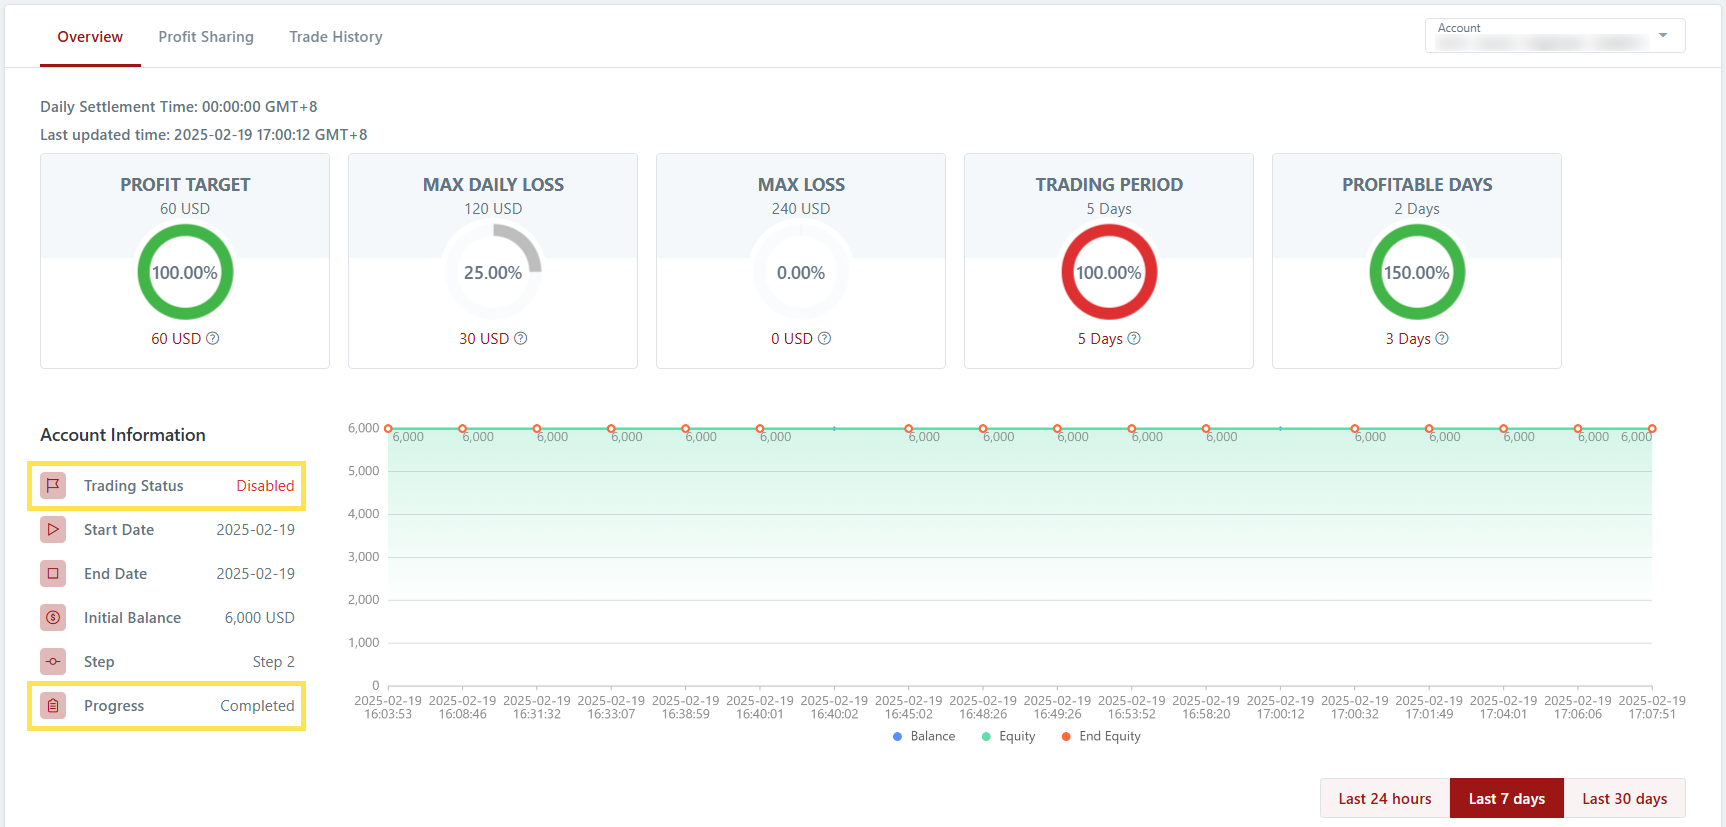Click help icon beside 30 USD daily loss

pyautogui.click(x=521, y=339)
